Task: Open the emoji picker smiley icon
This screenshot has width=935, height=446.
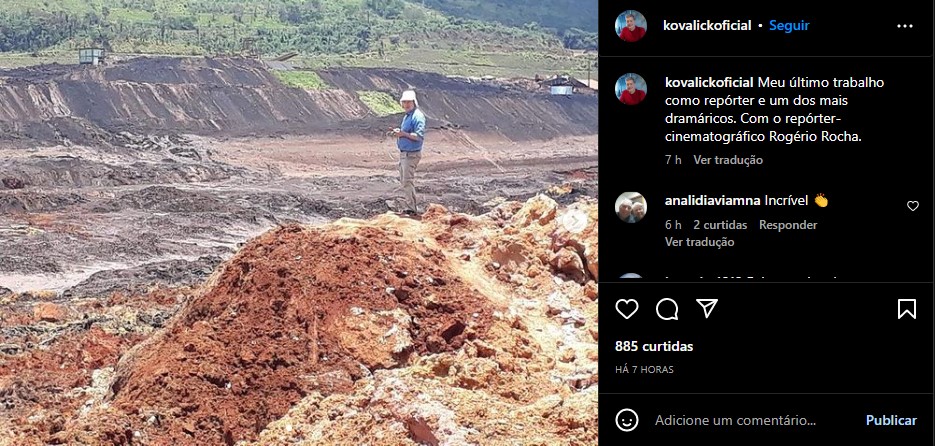Action: pyautogui.click(x=626, y=420)
